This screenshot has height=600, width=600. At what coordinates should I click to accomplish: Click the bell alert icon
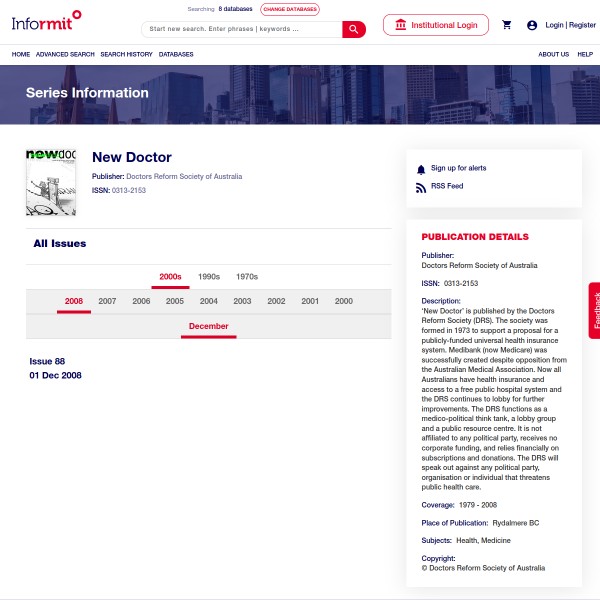[x=421, y=169]
